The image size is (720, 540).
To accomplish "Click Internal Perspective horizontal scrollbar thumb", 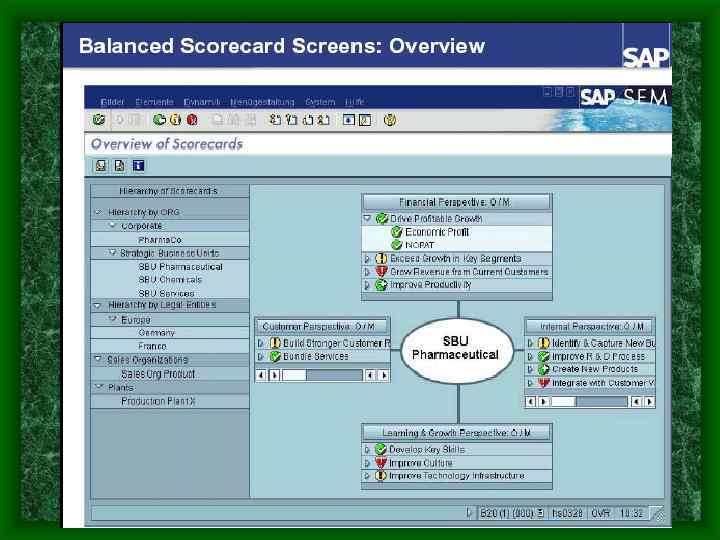I will (563, 402).
